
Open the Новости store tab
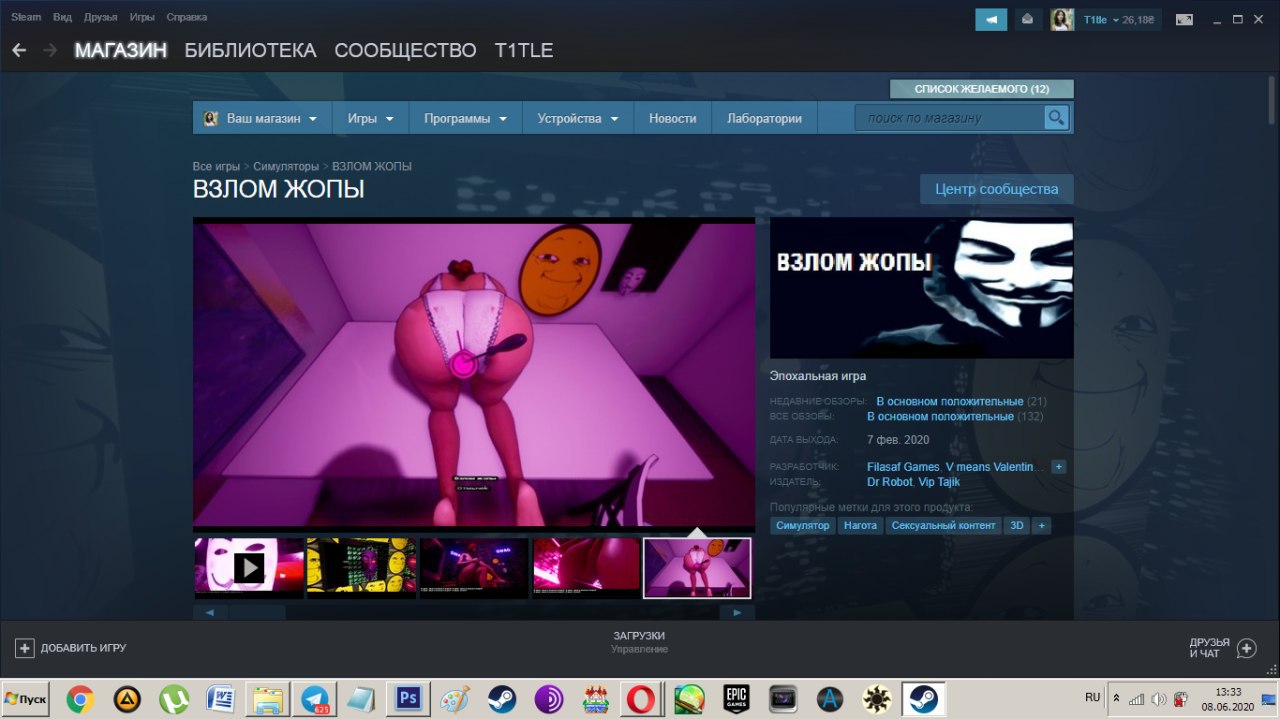672,118
